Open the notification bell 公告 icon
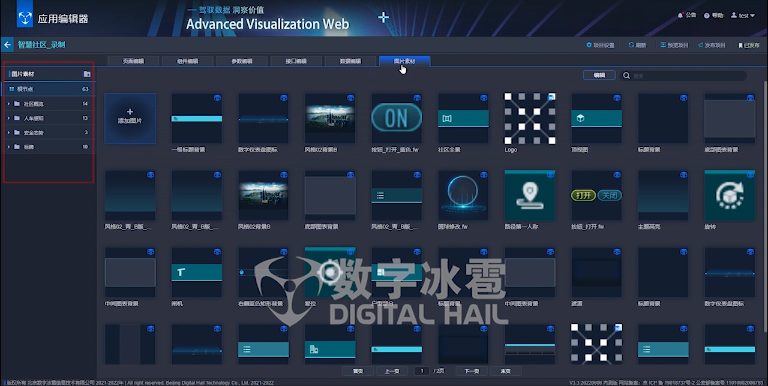Viewport: 768px width, 386px height. click(680, 15)
